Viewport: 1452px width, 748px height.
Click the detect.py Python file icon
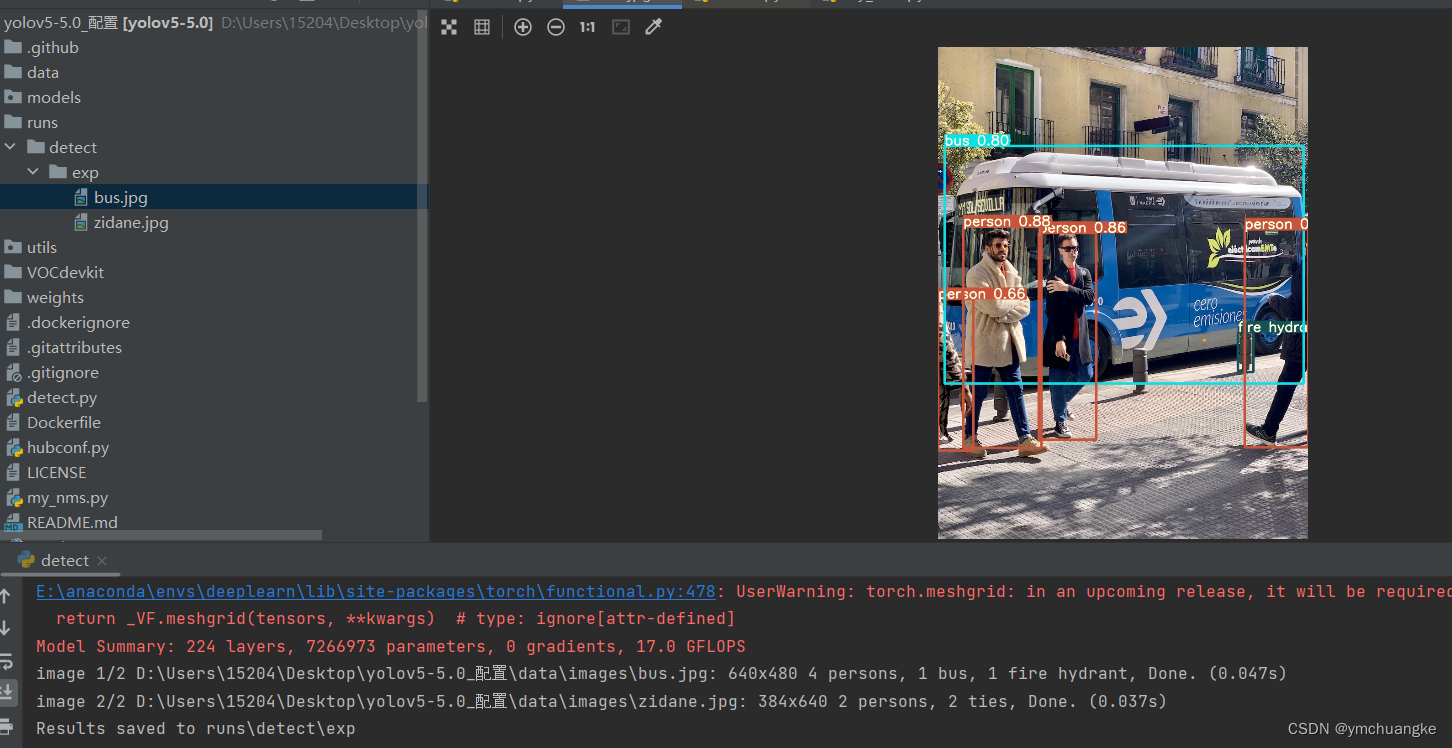pyautogui.click(x=13, y=398)
